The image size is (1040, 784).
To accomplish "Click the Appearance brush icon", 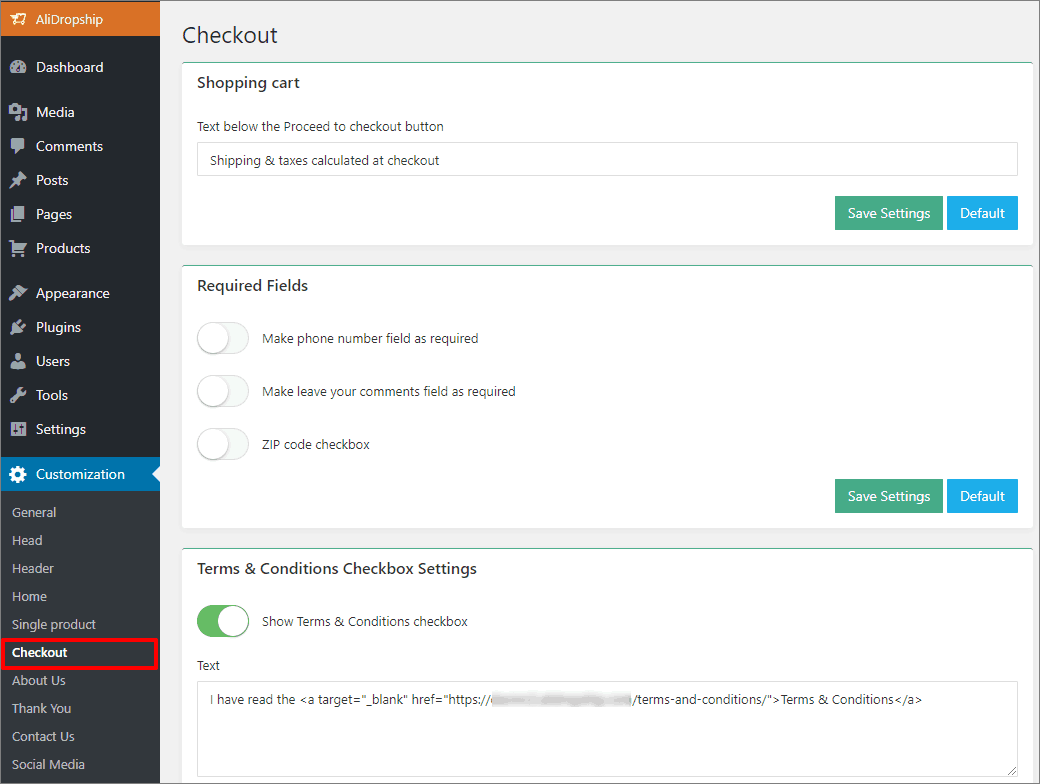I will (18, 293).
